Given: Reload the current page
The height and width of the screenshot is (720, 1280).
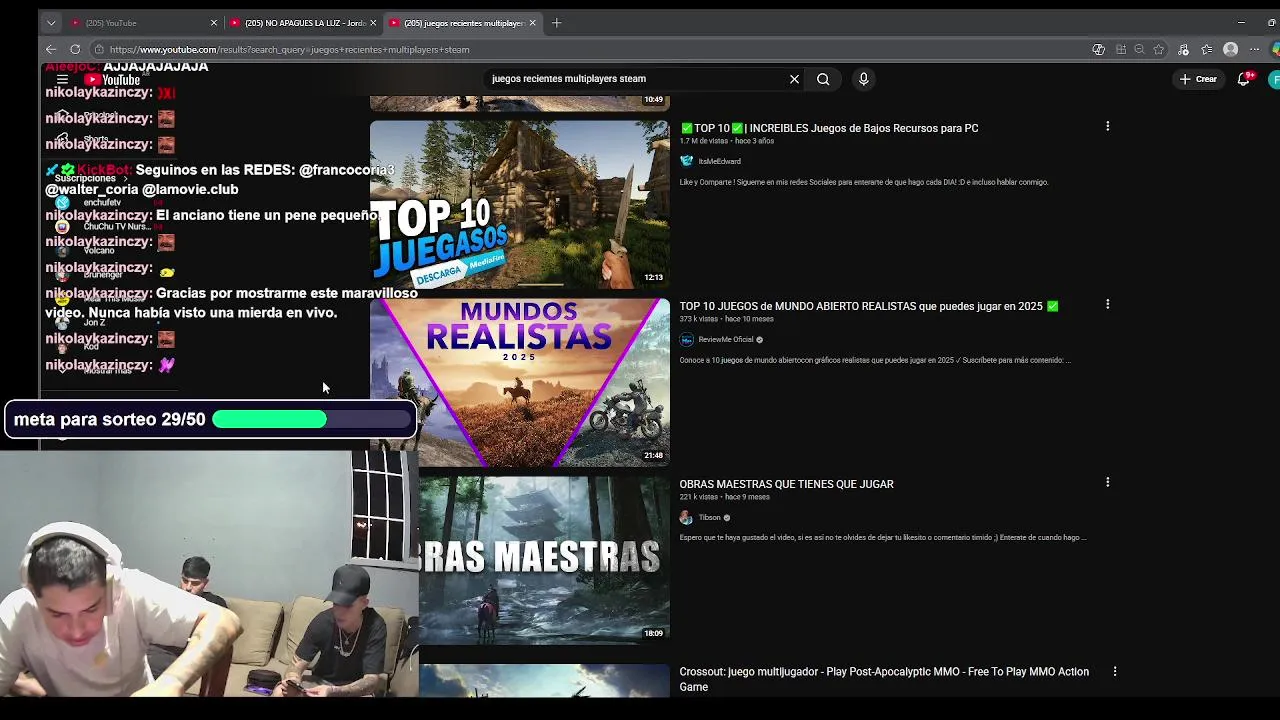Looking at the screenshot, I should (x=75, y=49).
